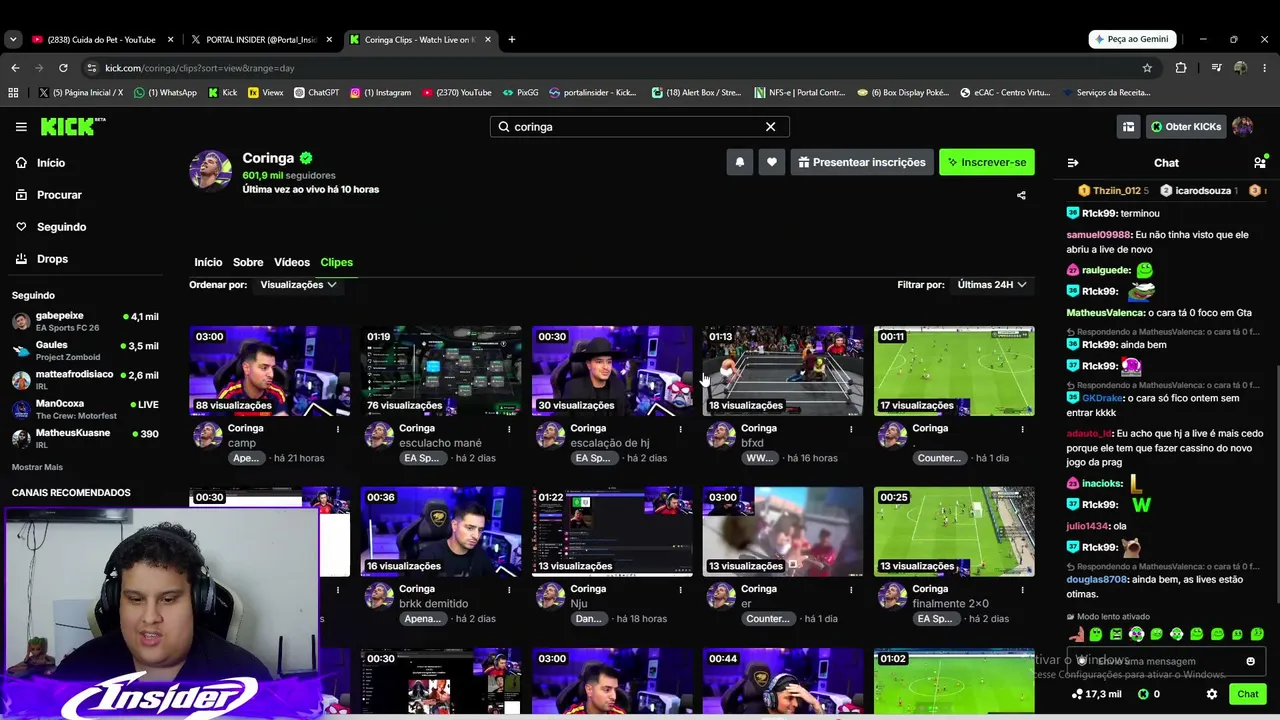The image size is (1280, 720).
Task: Open gabepeixe channel in followed list
Action: [x=85, y=321]
